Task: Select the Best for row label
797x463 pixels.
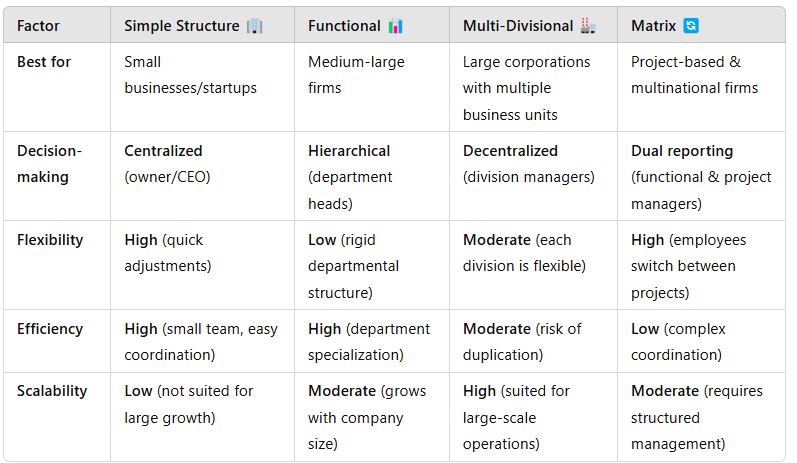Action: [44, 62]
